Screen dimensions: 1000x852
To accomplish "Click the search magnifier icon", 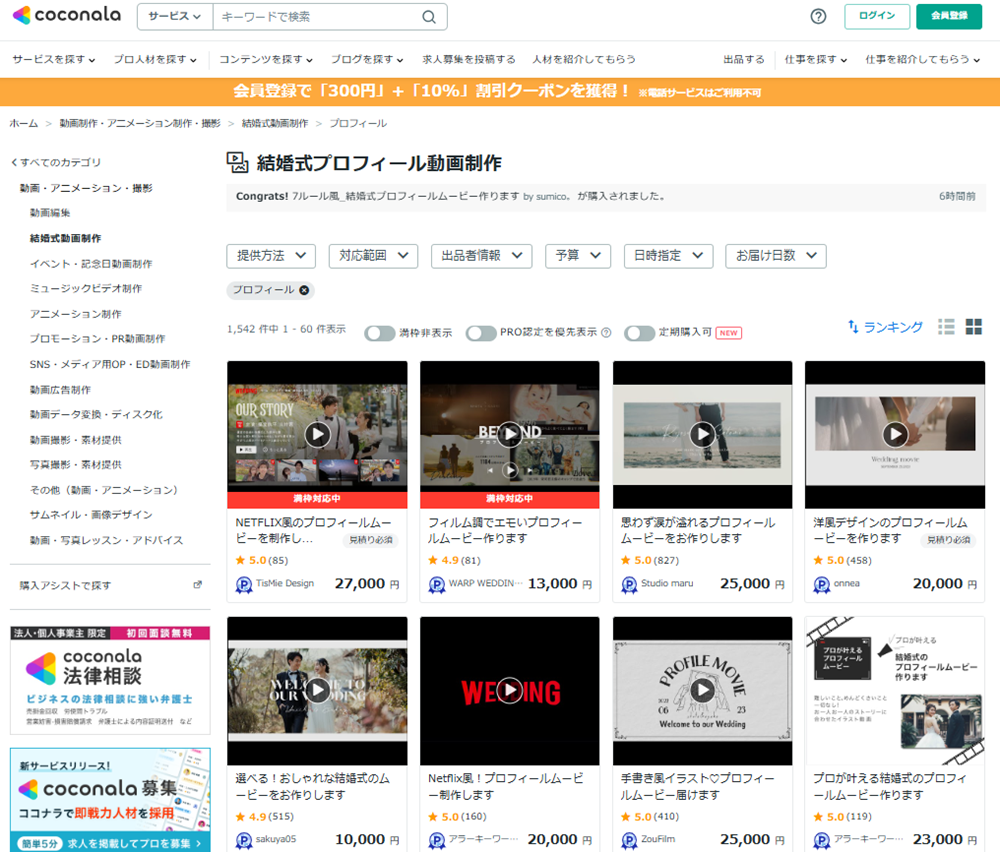I will click(x=429, y=17).
